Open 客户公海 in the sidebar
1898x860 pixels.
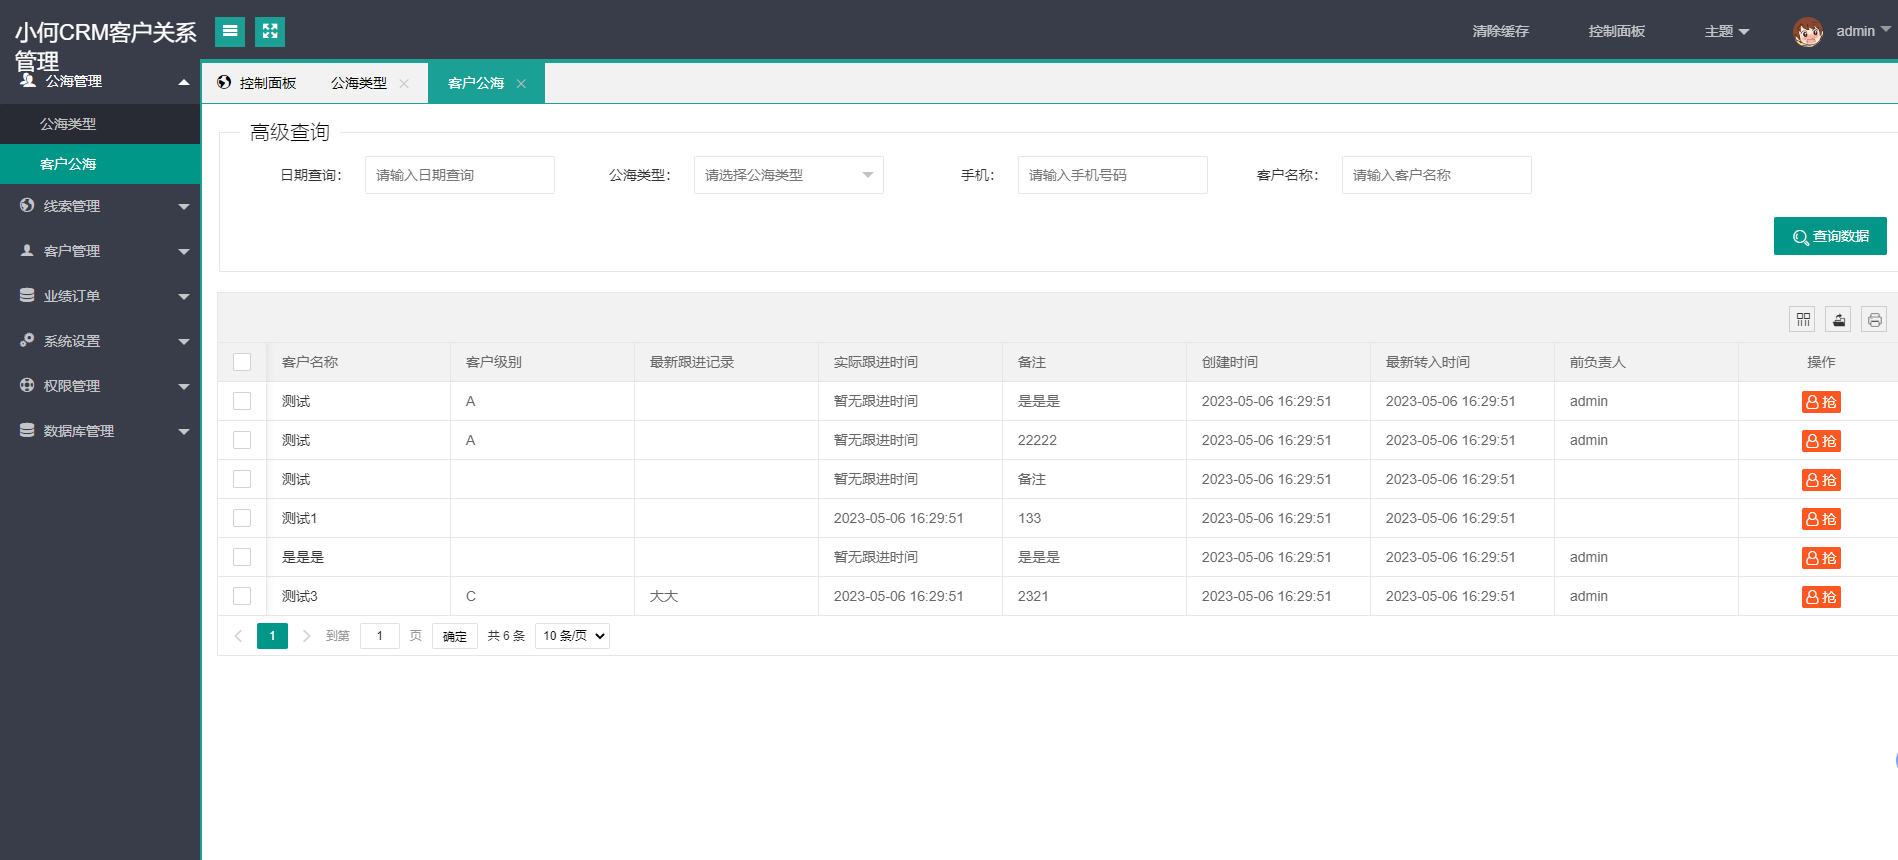tap(100, 164)
